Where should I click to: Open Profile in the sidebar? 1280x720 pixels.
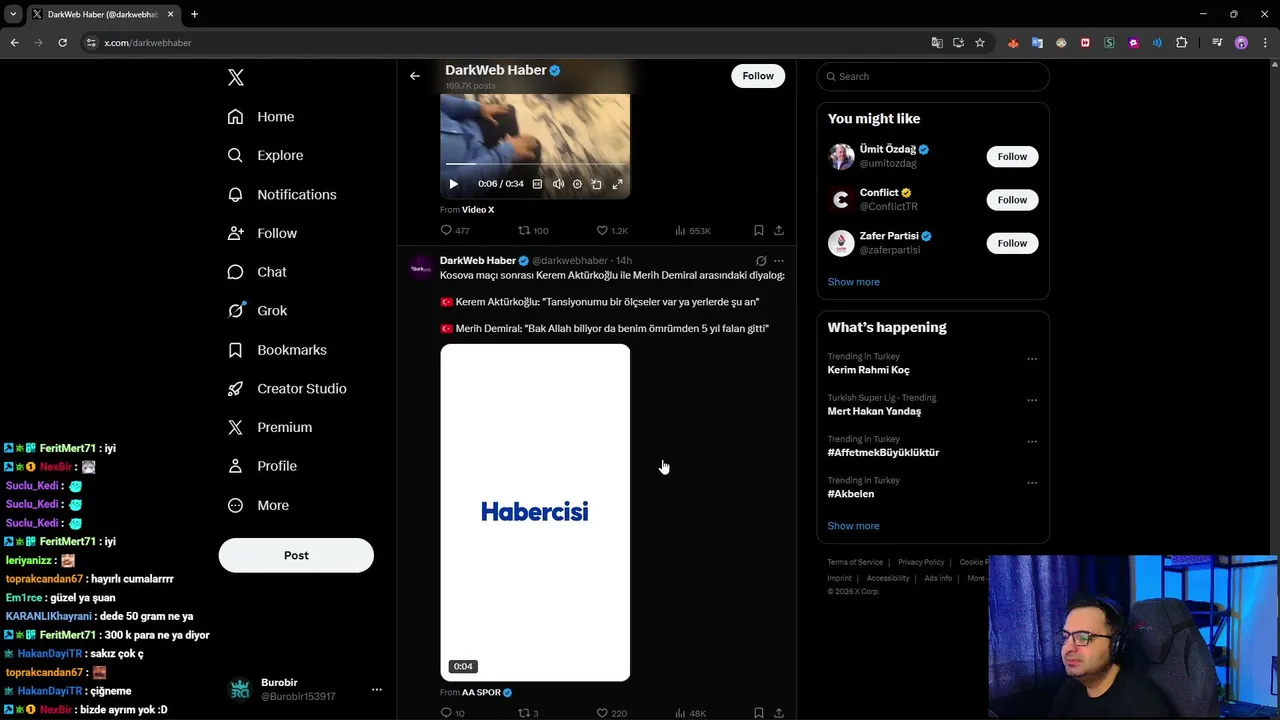(x=262, y=466)
